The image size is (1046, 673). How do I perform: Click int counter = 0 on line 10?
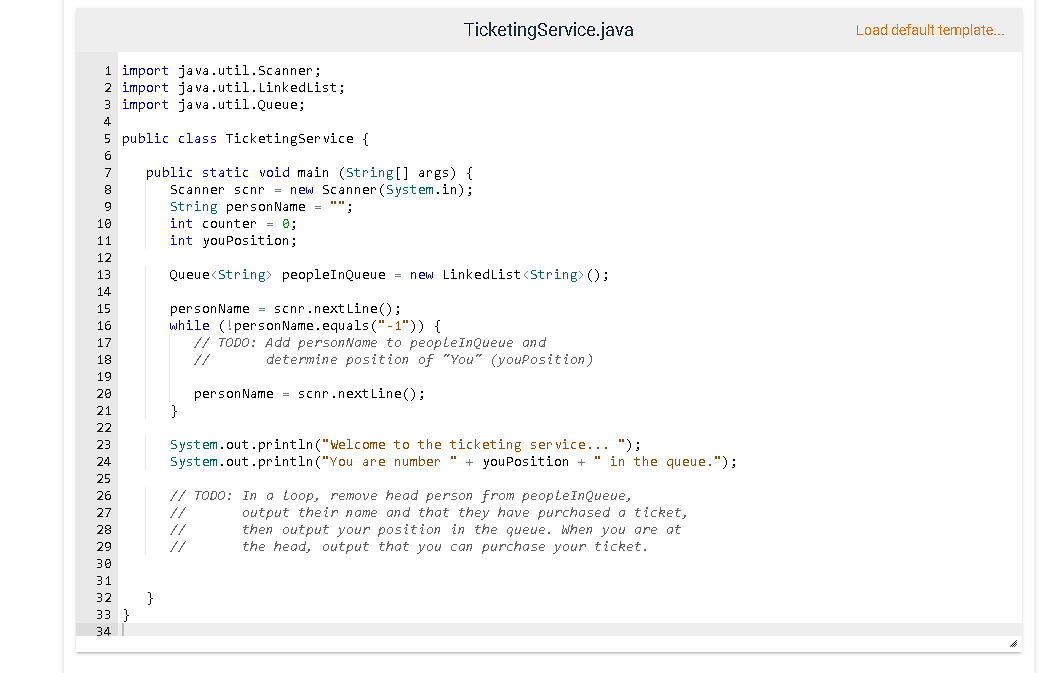tap(232, 223)
